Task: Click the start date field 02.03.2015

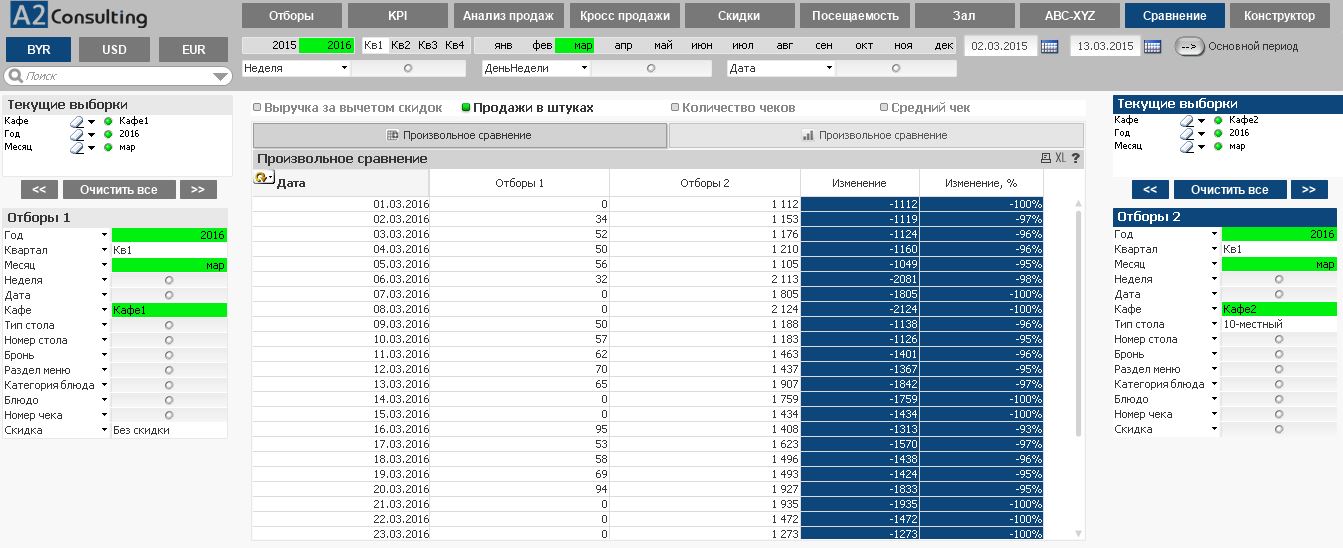Action: tap(1000, 46)
